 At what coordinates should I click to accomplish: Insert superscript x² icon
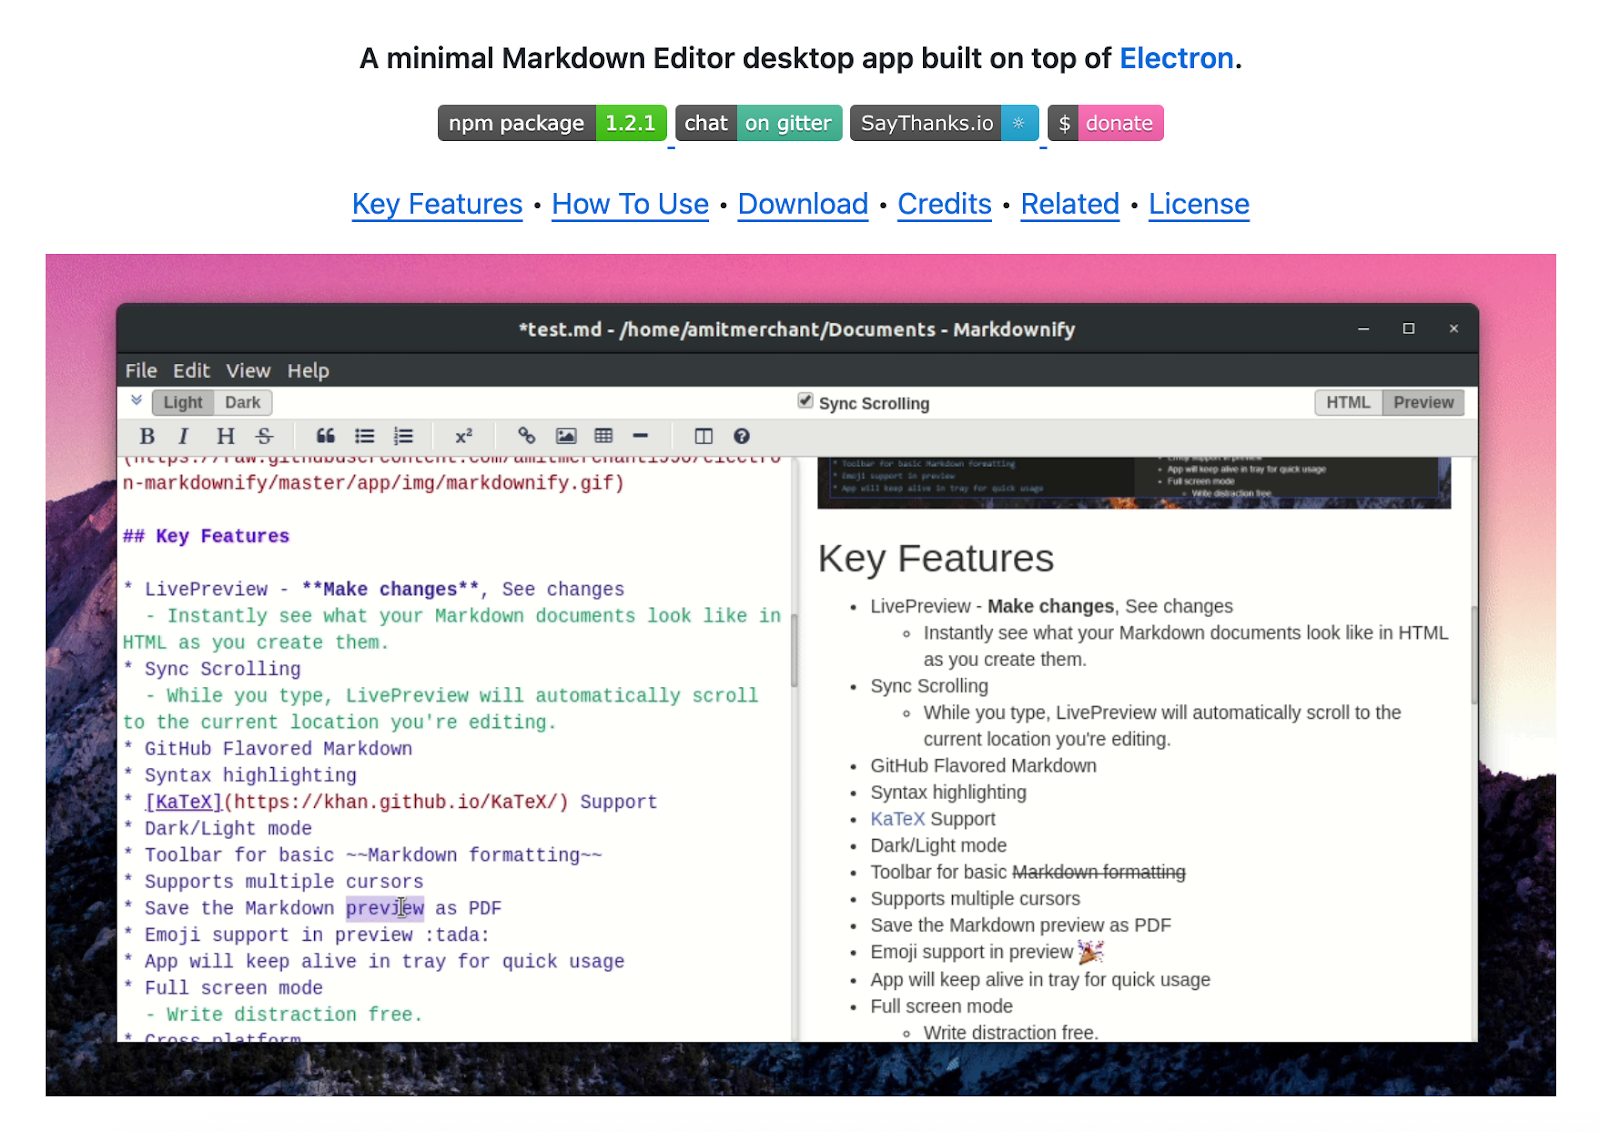click(464, 436)
